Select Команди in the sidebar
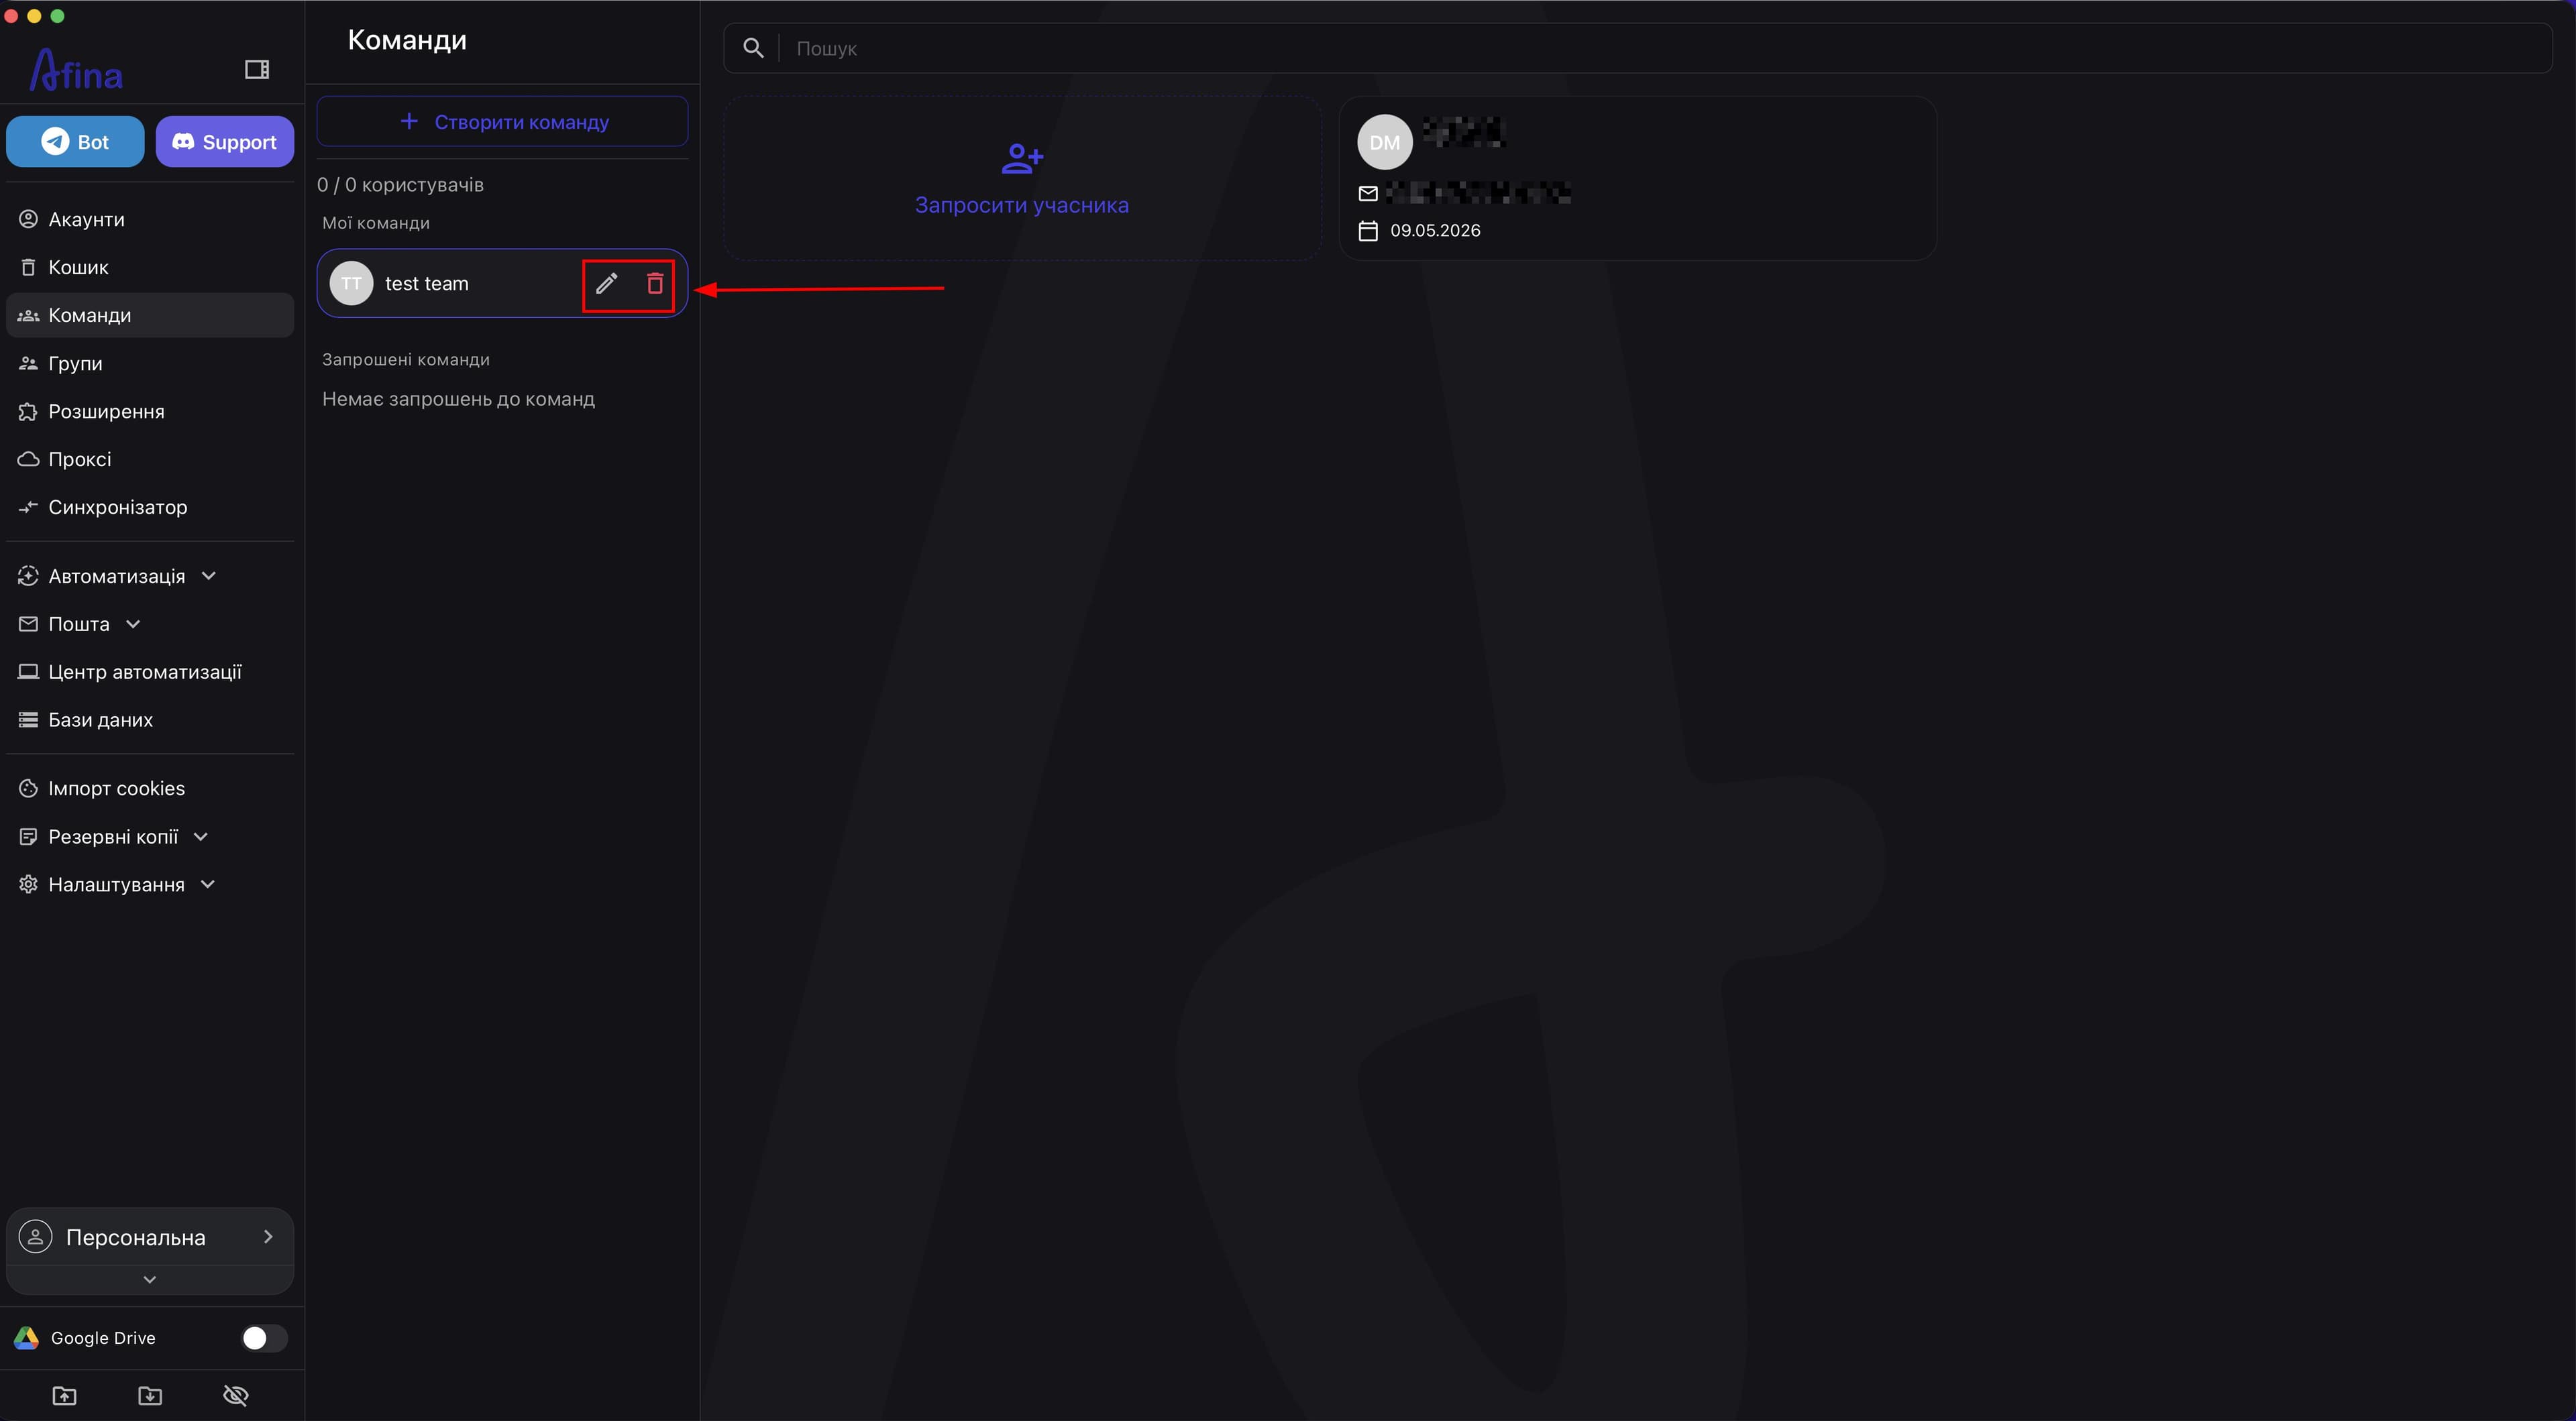Image resolution: width=2576 pixels, height=1421 pixels. [x=150, y=315]
